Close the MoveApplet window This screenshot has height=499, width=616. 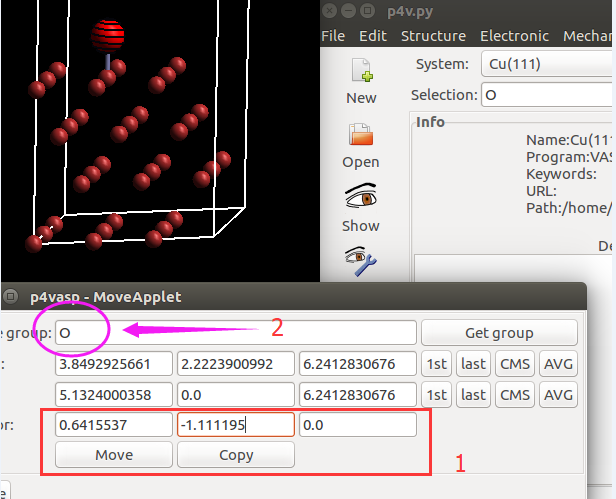(x=11, y=297)
